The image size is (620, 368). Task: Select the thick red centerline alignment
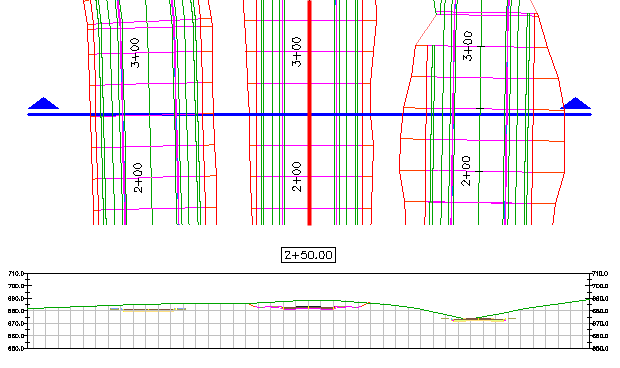click(310, 113)
